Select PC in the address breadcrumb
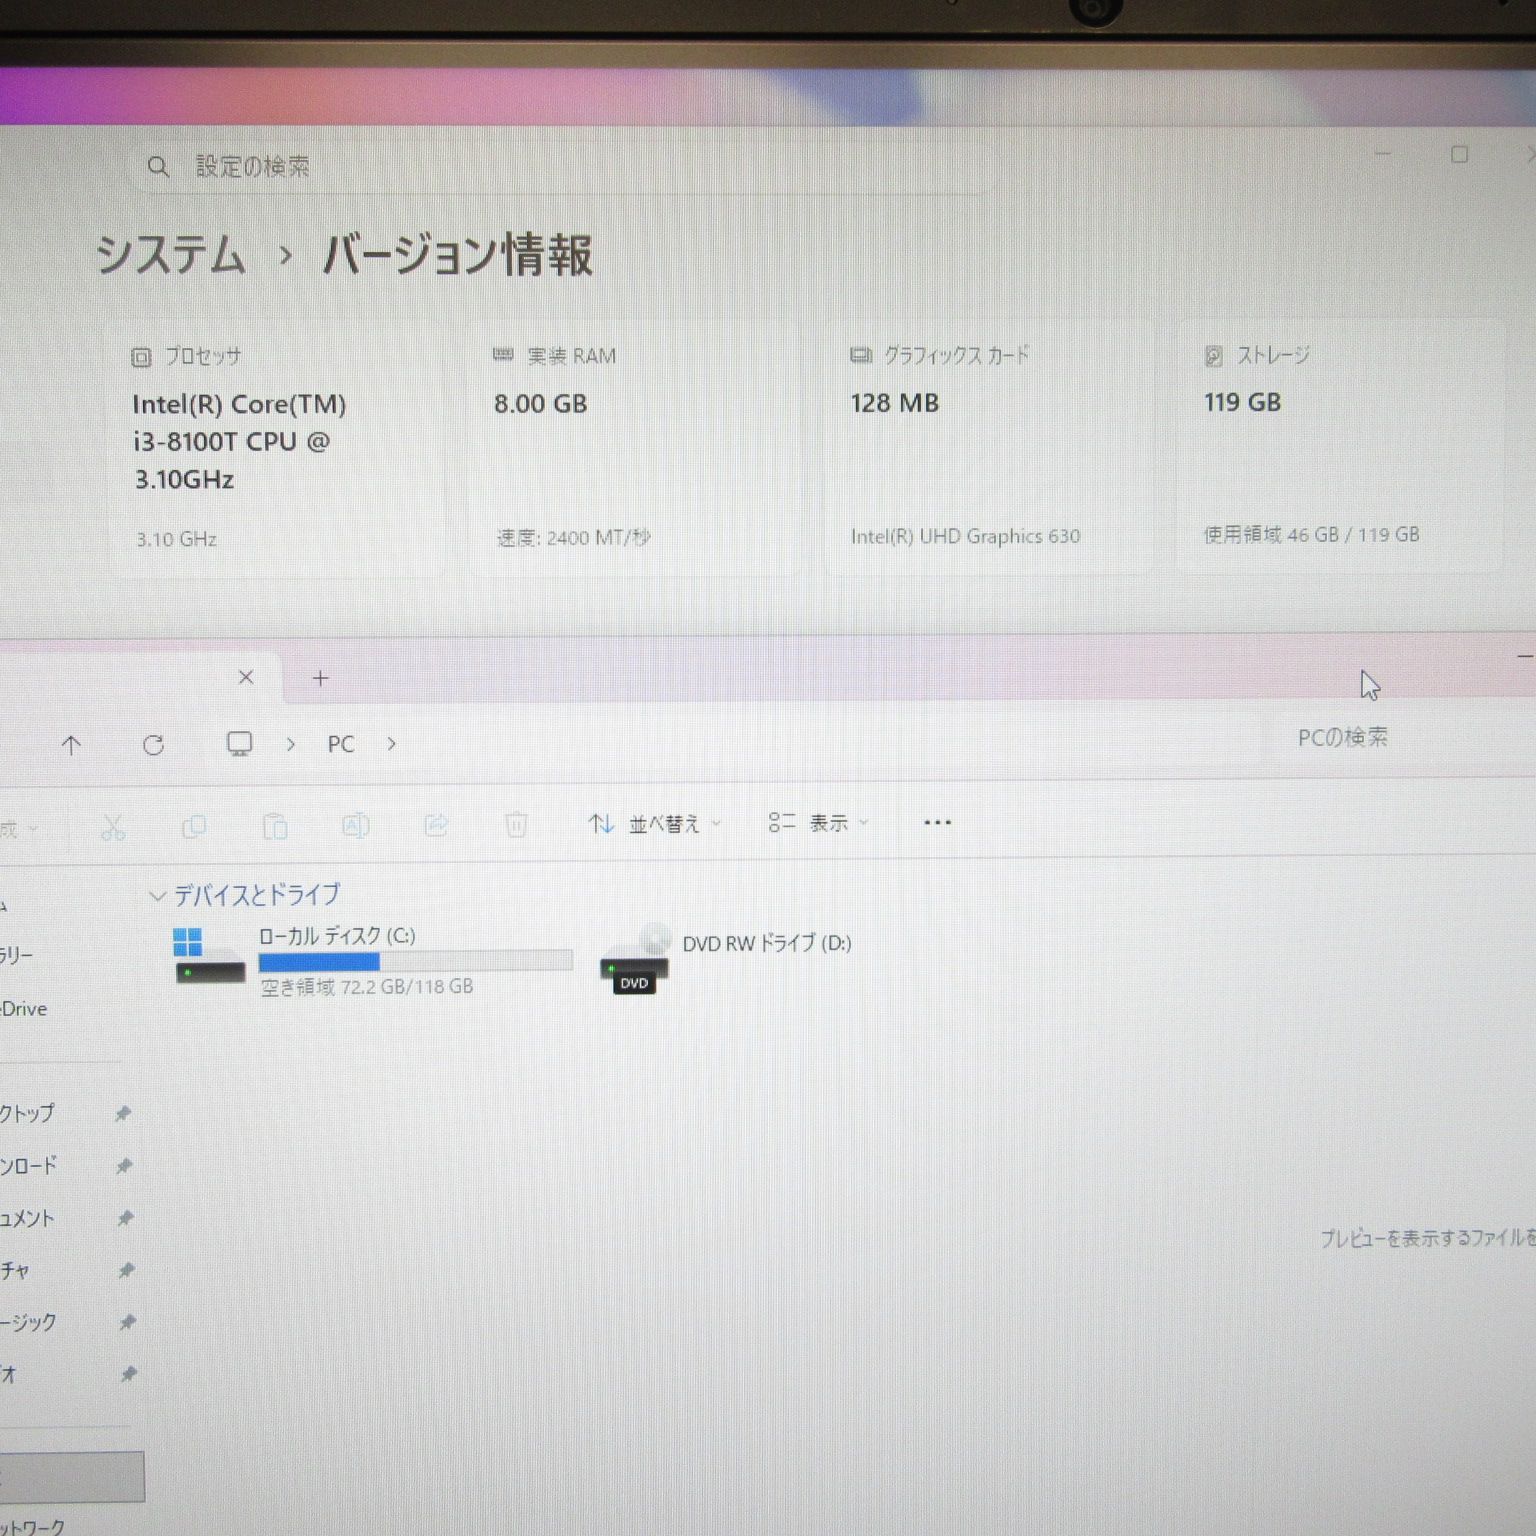 (341, 744)
